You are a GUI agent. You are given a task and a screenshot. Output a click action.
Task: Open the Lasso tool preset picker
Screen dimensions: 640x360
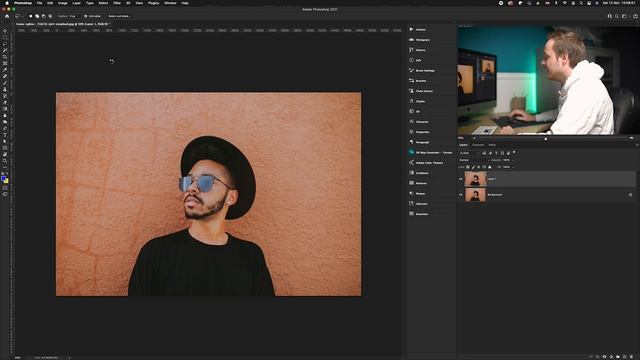(19, 16)
